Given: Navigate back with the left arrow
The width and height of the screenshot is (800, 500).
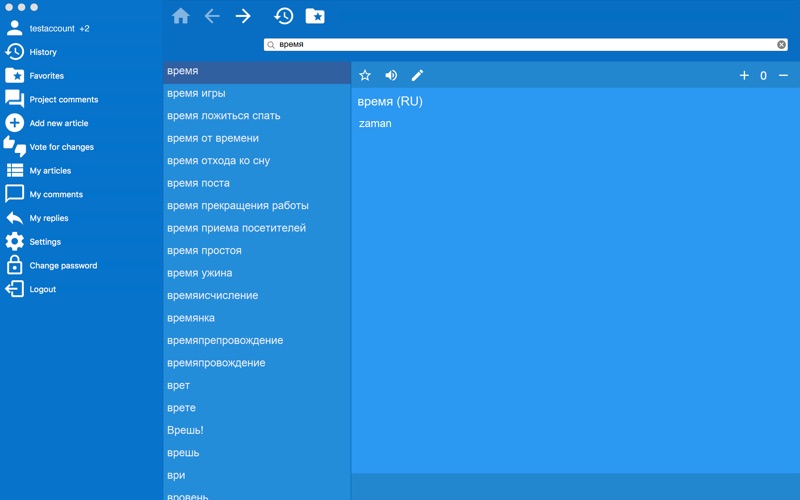Looking at the screenshot, I should click(x=212, y=16).
